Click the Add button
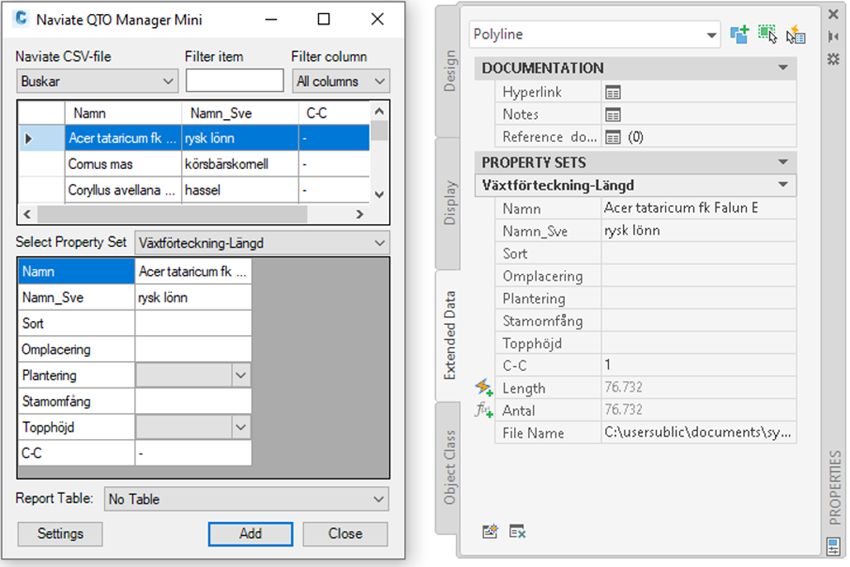Viewport: 850px width, 567px height. tap(250, 534)
